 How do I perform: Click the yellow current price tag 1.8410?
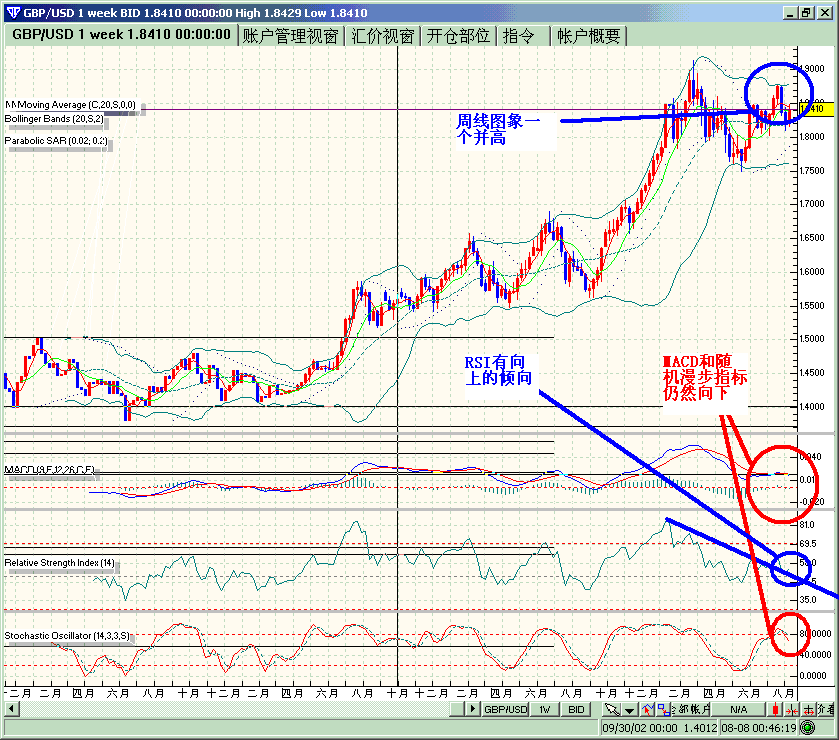(x=817, y=109)
